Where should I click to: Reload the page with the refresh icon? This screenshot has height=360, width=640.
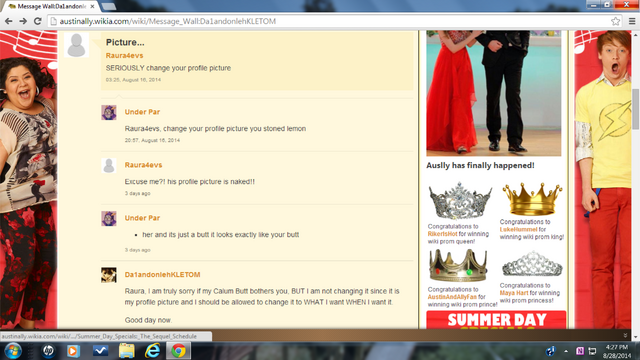coord(38,21)
